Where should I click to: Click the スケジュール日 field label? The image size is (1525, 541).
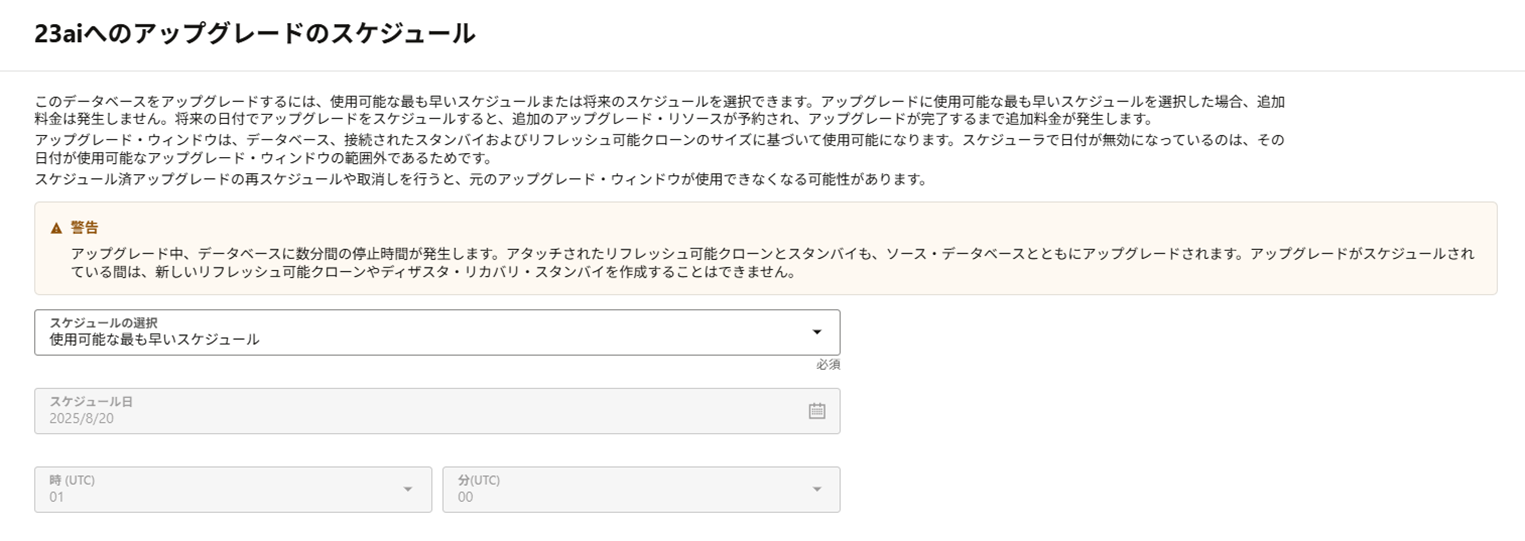point(92,401)
